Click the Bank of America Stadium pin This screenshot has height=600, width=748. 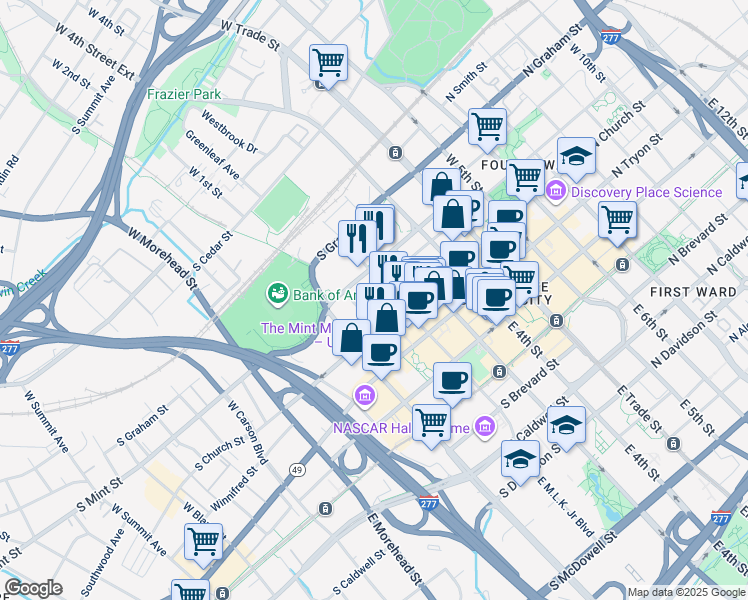277,295
